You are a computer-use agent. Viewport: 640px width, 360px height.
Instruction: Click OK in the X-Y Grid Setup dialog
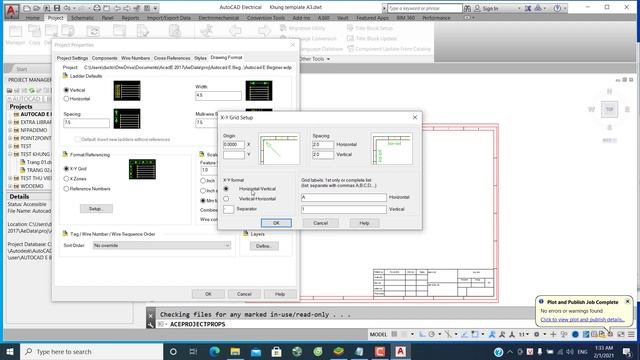pyautogui.click(x=276, y=223)
